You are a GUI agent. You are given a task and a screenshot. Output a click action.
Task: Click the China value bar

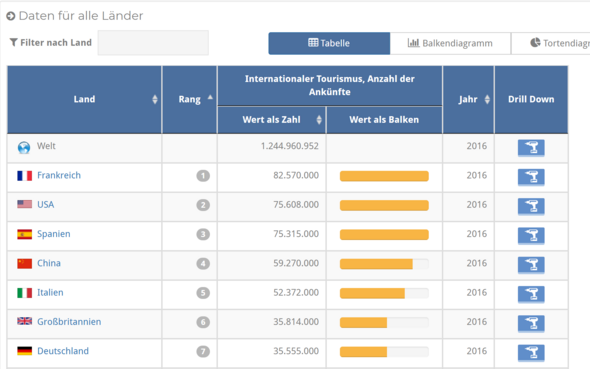pos(384,264)
